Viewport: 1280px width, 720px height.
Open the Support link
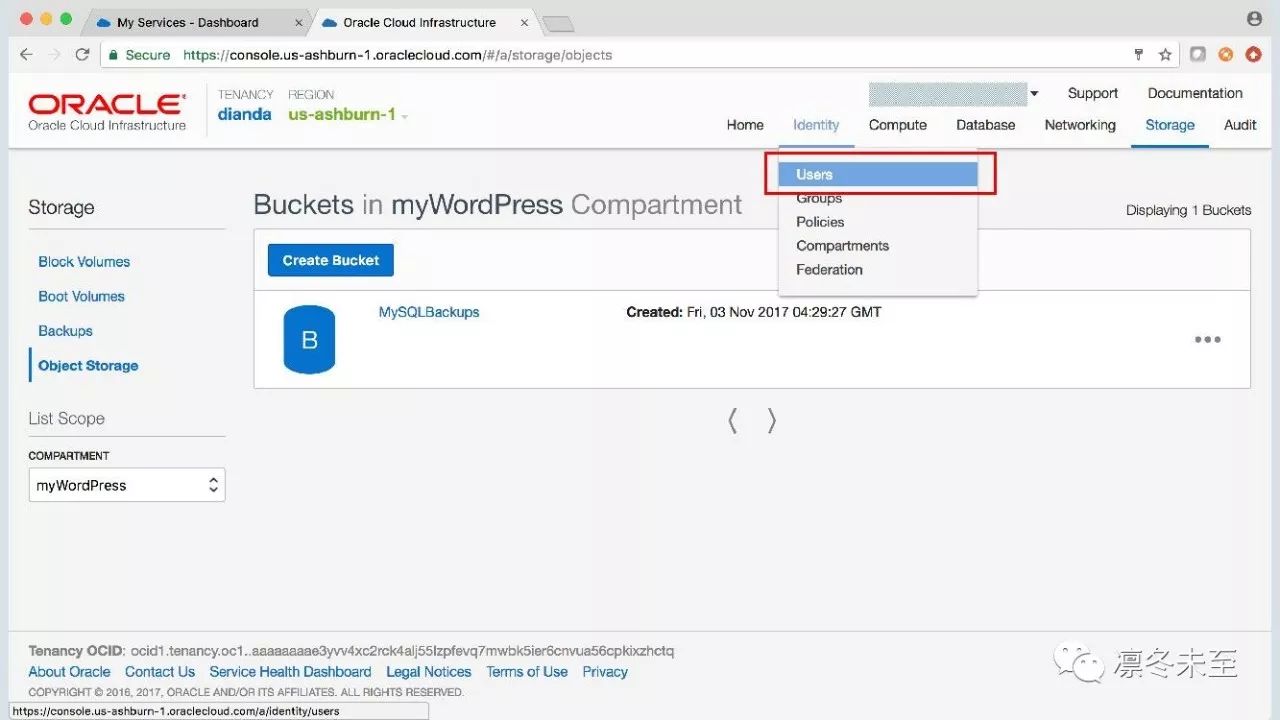pos(1093,93)
